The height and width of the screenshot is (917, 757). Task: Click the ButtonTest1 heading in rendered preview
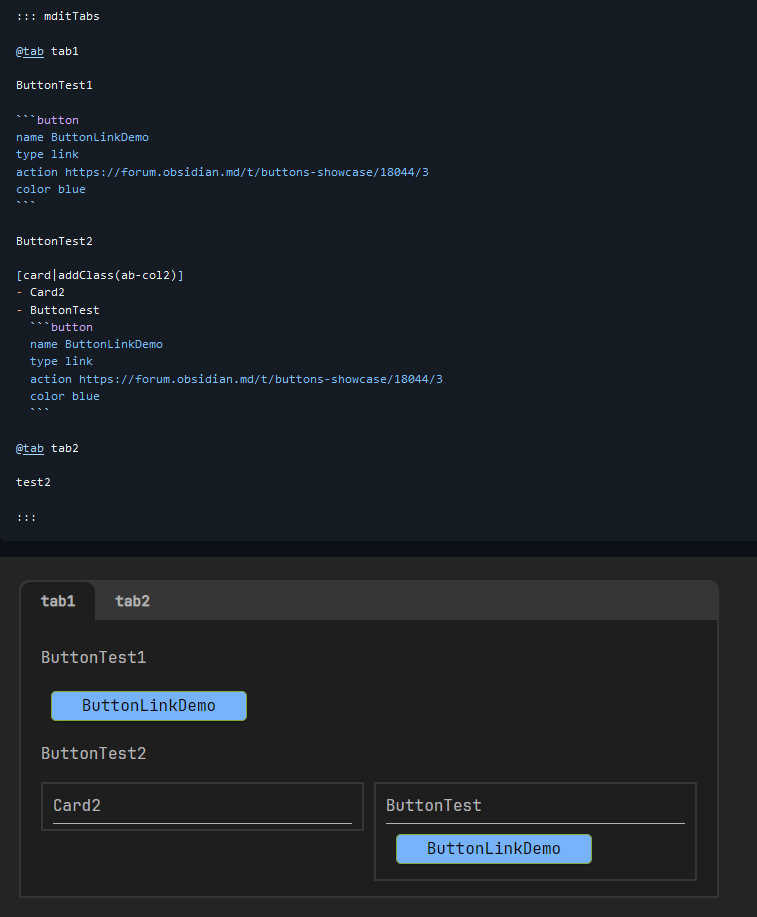(93, 657)
